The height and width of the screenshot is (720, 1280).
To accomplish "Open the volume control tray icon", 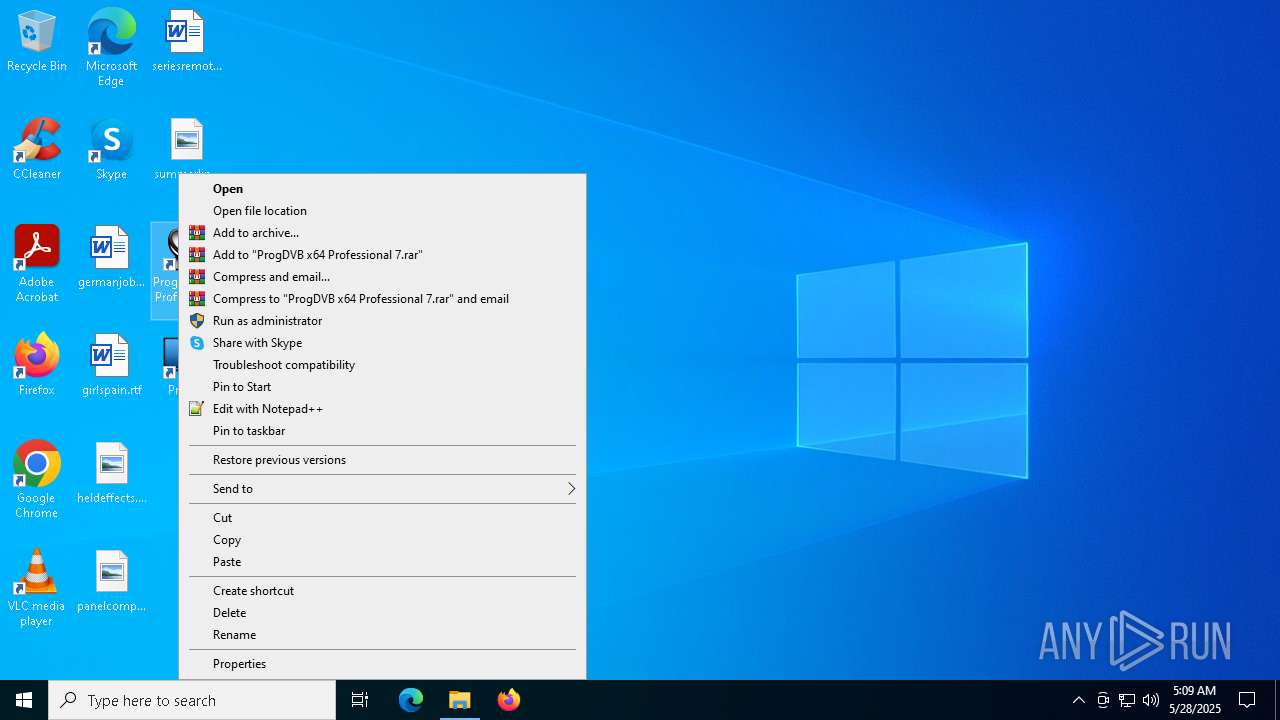I will [x=1151, y=700].
